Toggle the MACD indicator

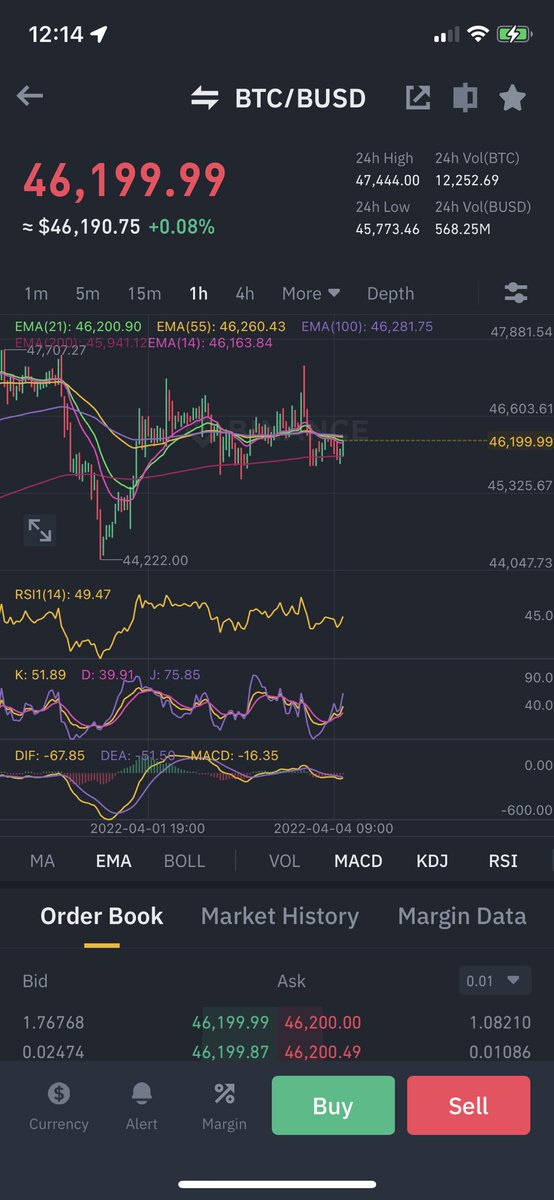358,861
